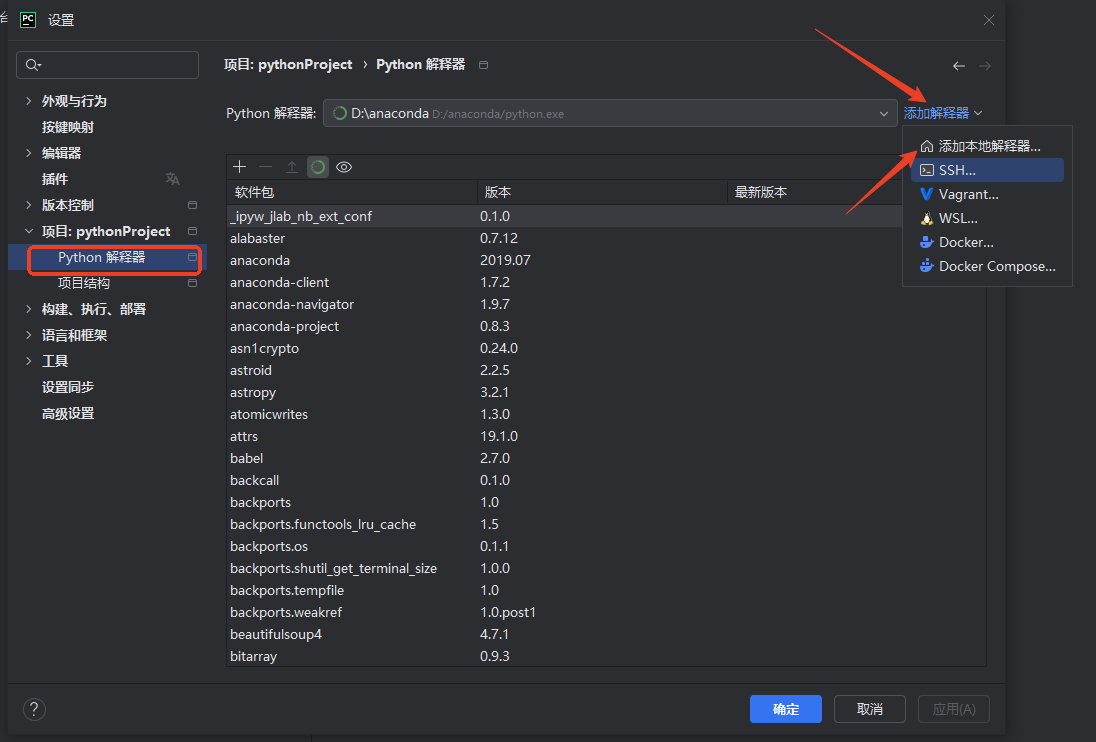Click the minus icon to uninstall a package
Screen dimensions: 1096x742
click(x=266, y=167)
